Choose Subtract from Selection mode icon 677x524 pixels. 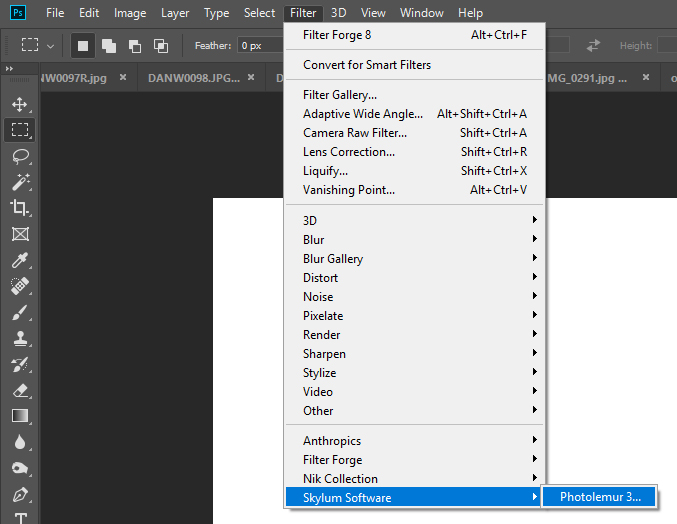135,46
